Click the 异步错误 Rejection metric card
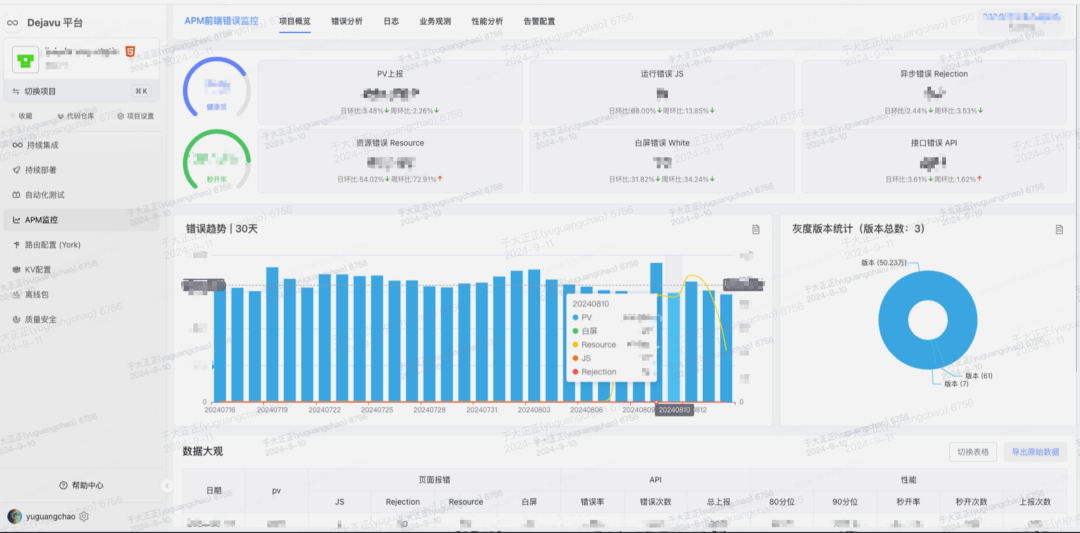The width and height of the screenshot is (1080, 533). (x=934, y=92)
